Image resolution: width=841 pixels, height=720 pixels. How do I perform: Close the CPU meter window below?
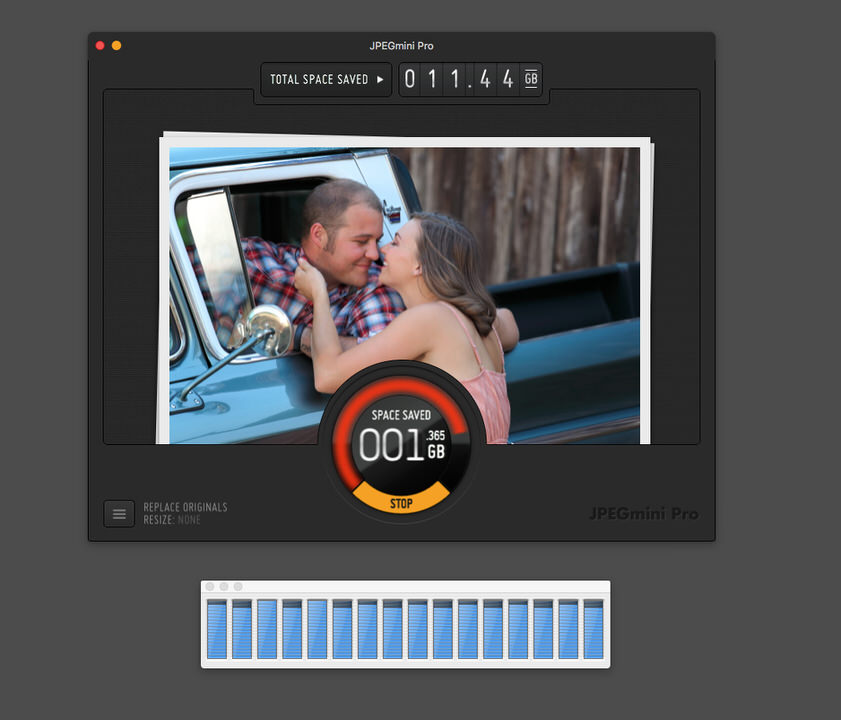tap(210, 586)
